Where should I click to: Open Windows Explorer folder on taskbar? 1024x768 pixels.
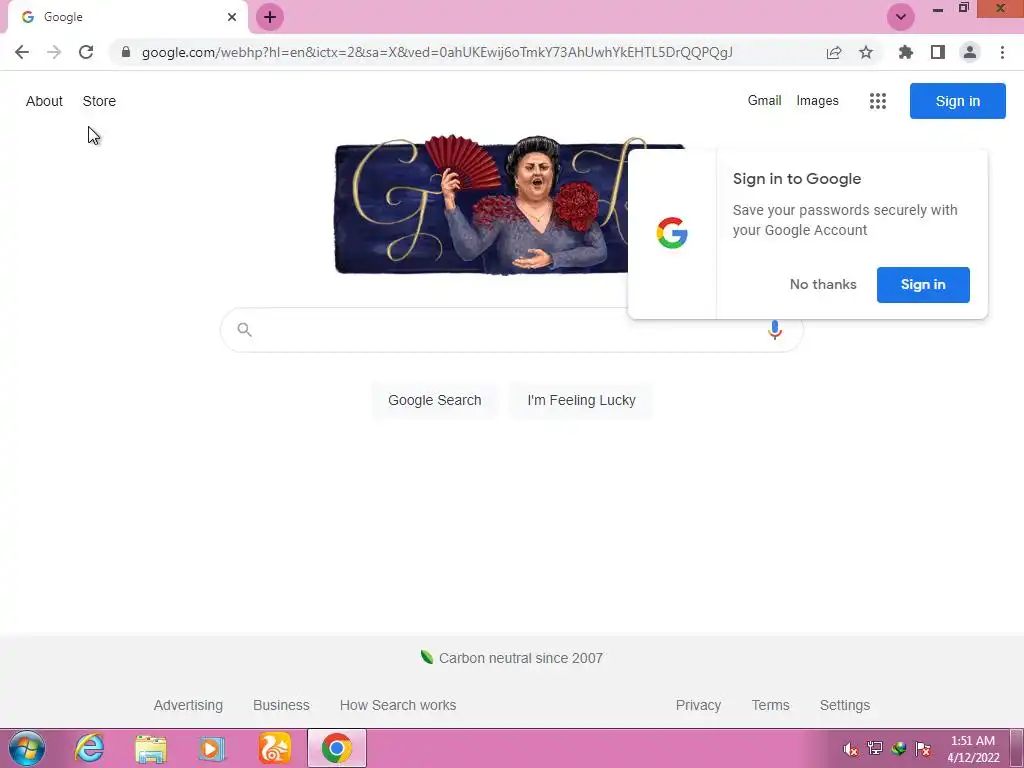[151, 749]
